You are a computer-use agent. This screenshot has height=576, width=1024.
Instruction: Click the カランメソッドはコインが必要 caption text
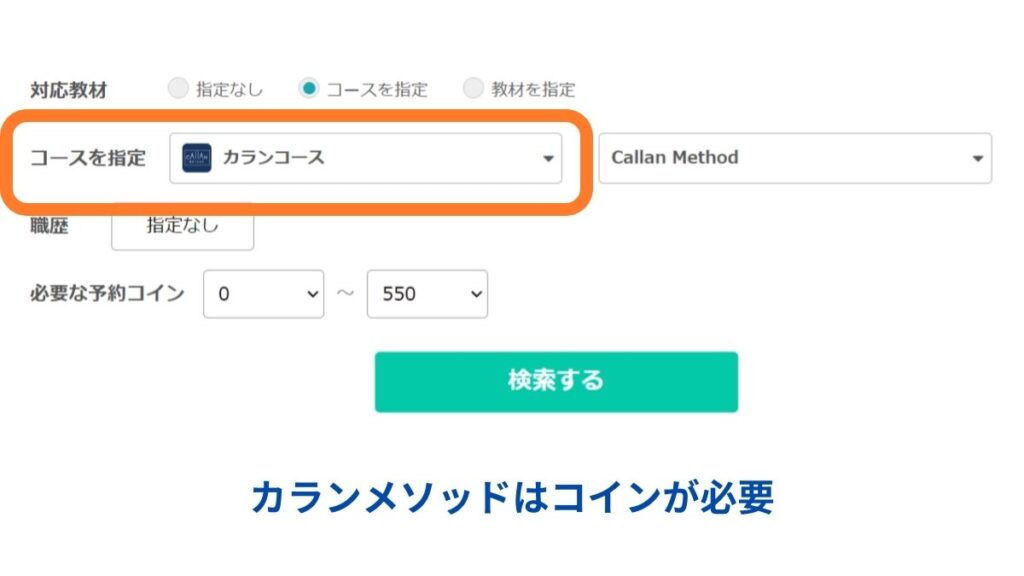pos(513,497)
